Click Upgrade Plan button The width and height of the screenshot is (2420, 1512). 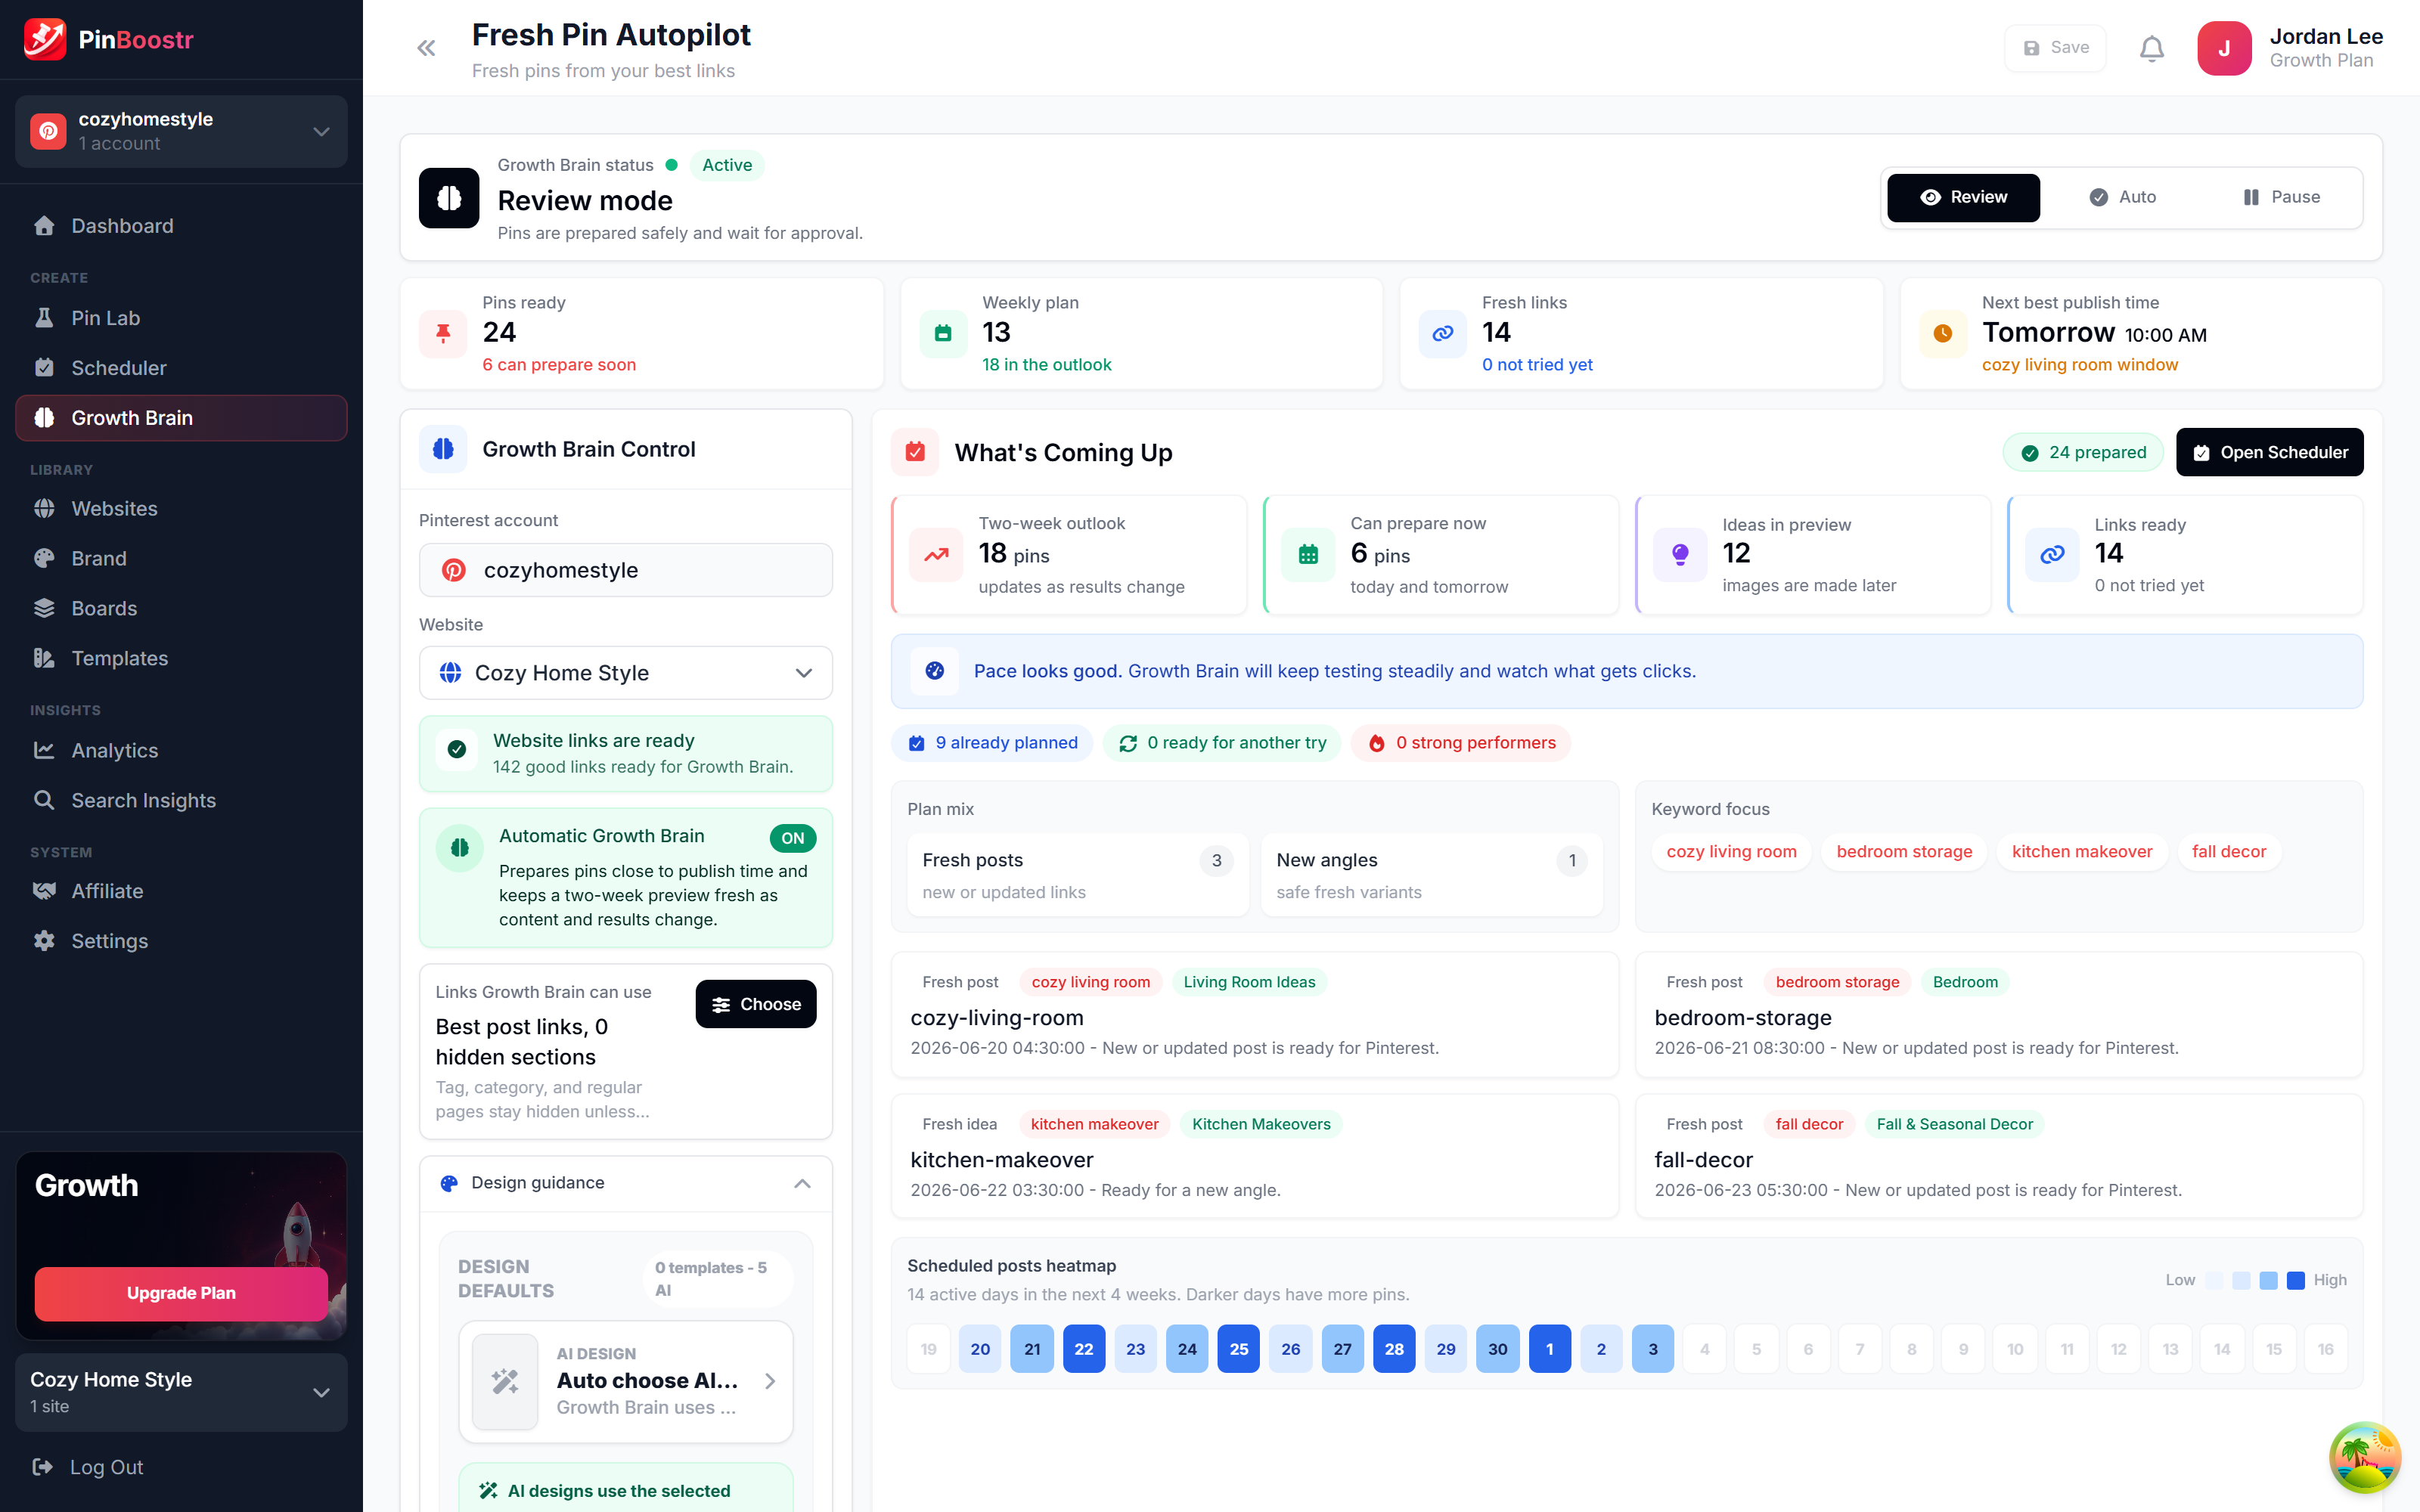point(181,1293)
